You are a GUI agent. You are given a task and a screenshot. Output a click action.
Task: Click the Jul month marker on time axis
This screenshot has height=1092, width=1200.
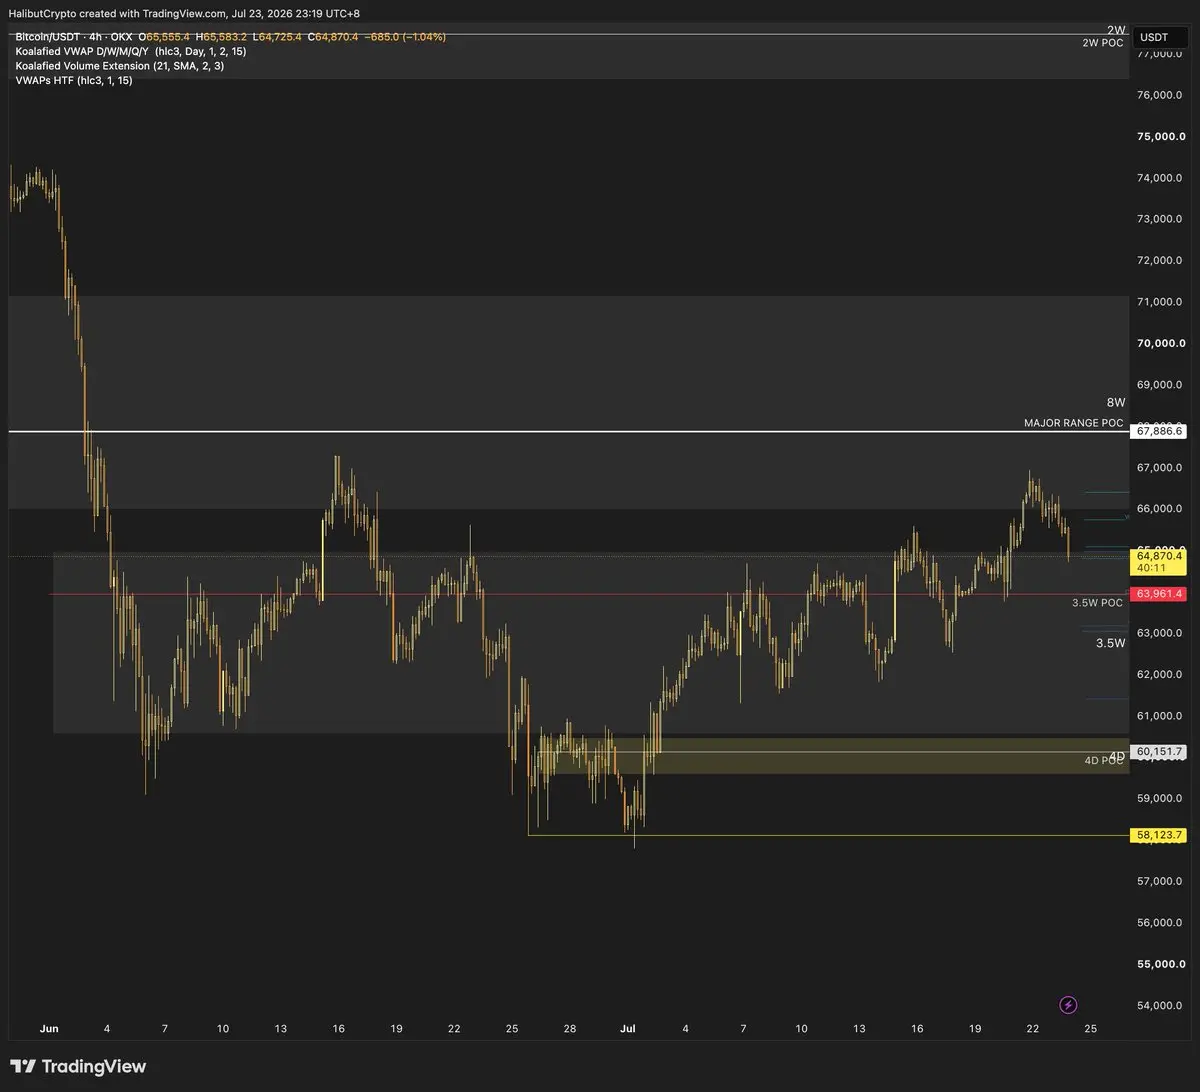click(628, 1028)
